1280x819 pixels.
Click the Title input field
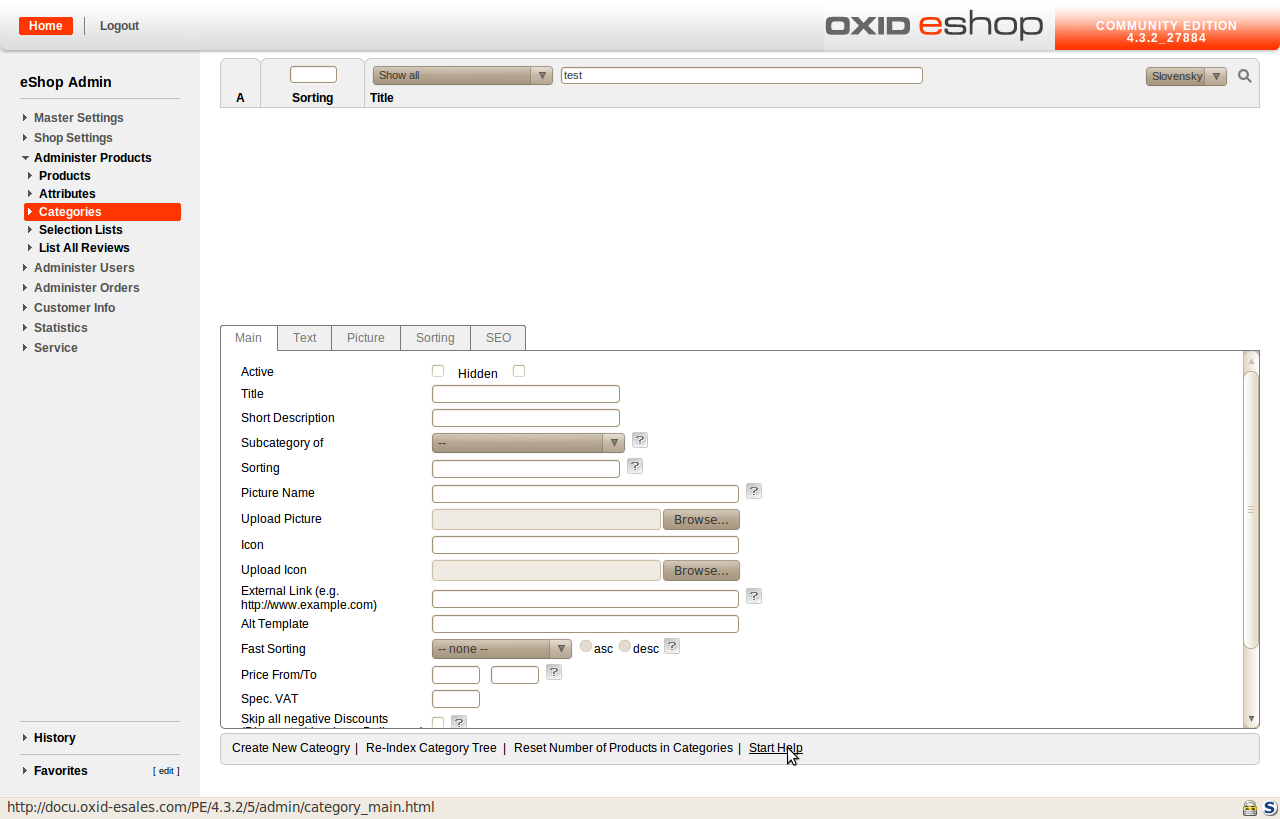525,394
